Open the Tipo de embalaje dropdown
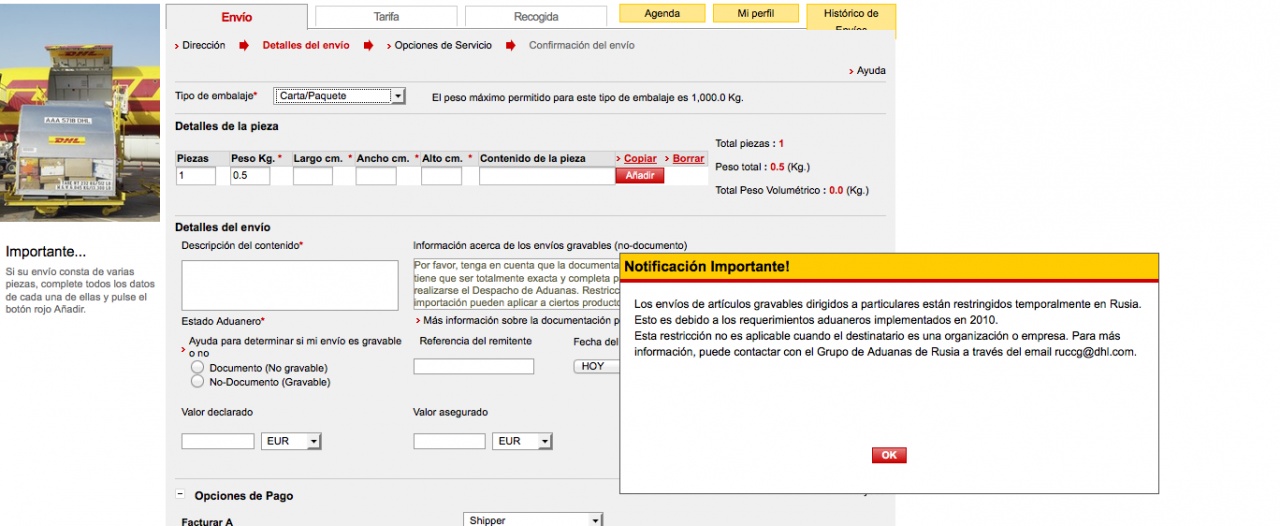 339,96
